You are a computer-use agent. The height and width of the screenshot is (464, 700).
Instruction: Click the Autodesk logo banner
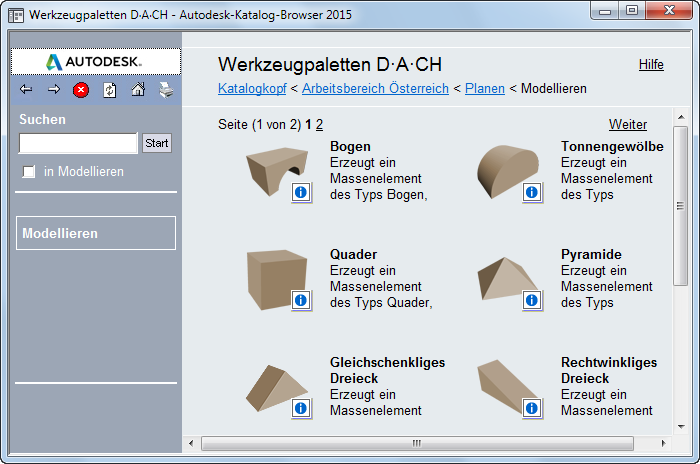pyautogui.click(x=96, y=62)
